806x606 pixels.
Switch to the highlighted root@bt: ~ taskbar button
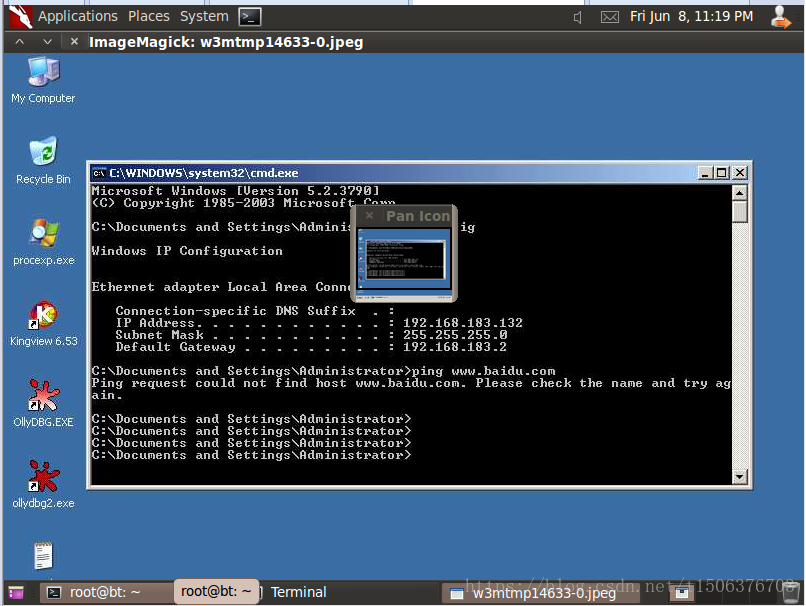point(216,592)
